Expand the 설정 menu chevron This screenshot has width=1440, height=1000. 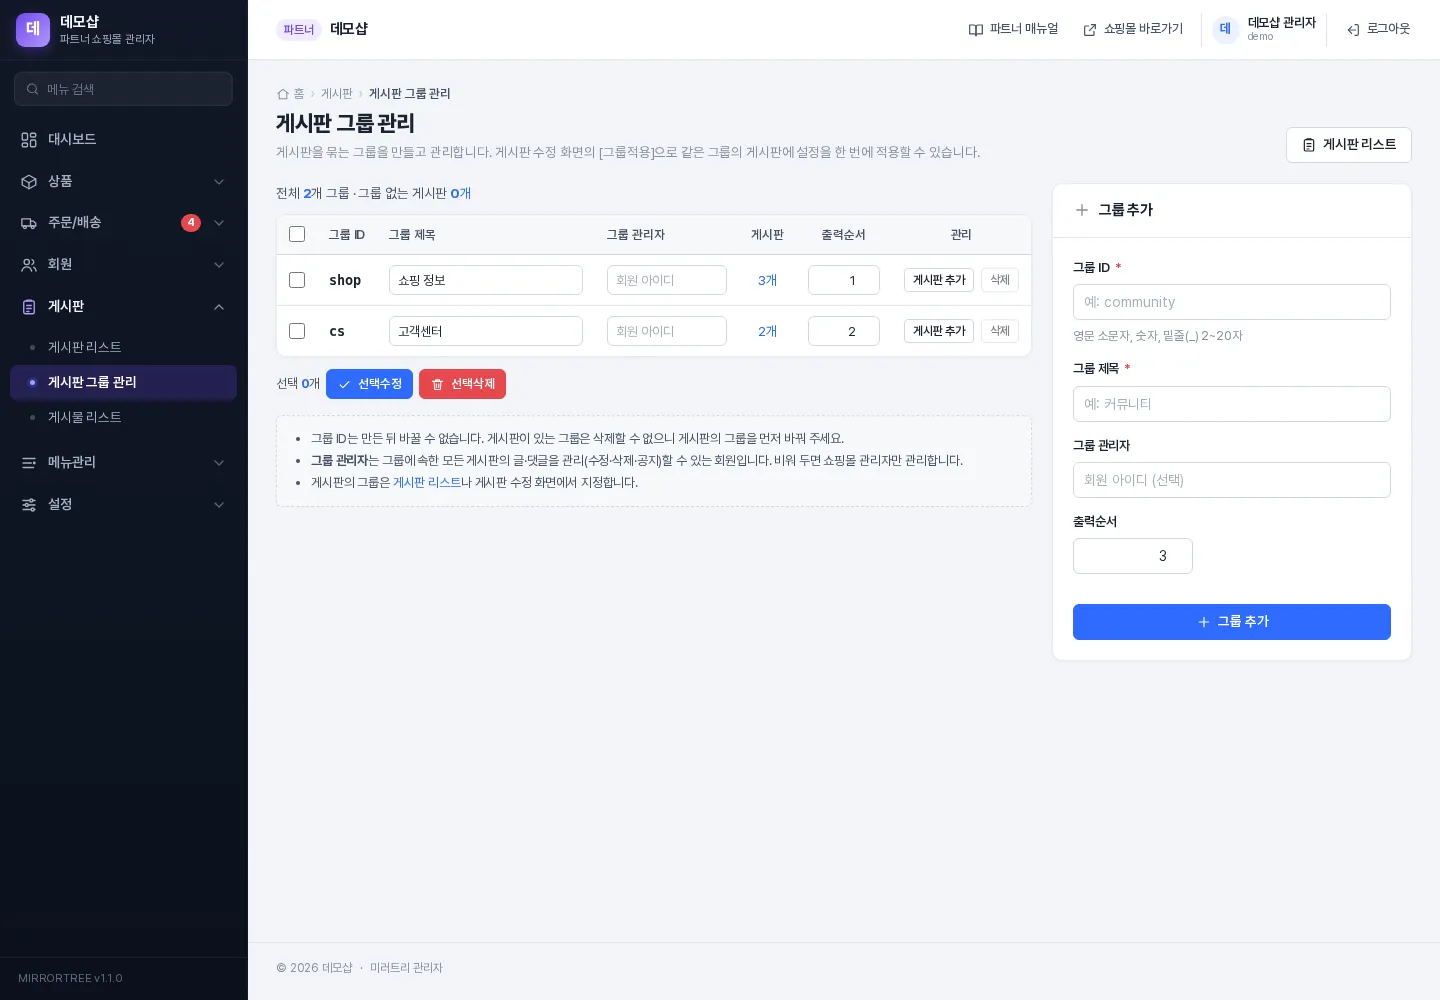click(219, 505)
